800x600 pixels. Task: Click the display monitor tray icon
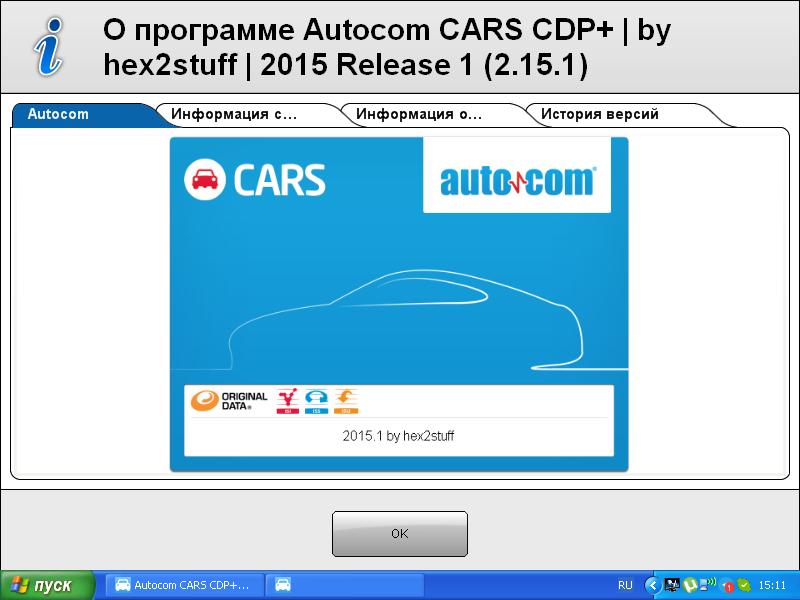click(x=672, y=585)
